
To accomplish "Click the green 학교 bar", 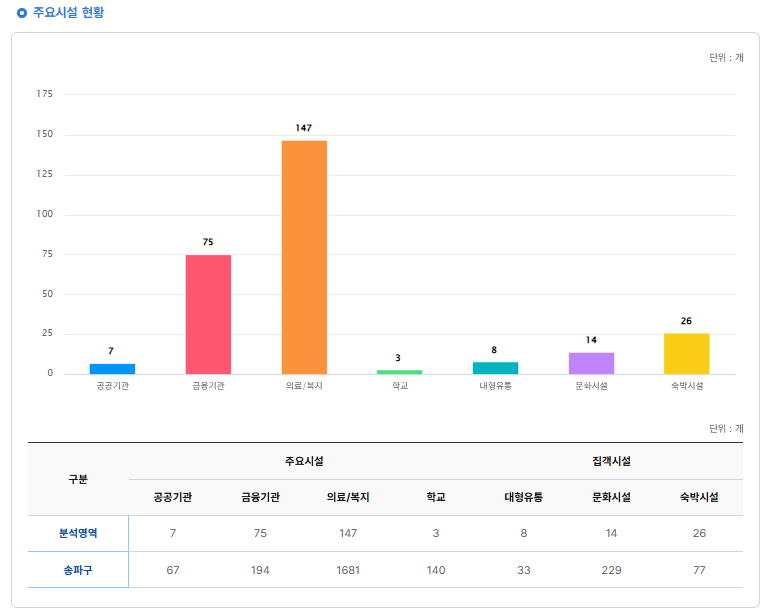I will [x=400, y=372].
